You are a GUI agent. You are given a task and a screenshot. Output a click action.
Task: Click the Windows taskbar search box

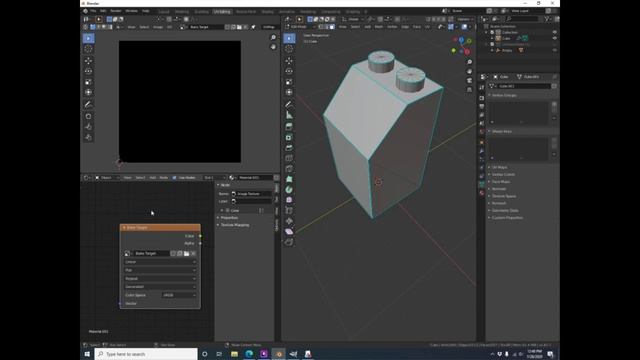pos(146,354)
